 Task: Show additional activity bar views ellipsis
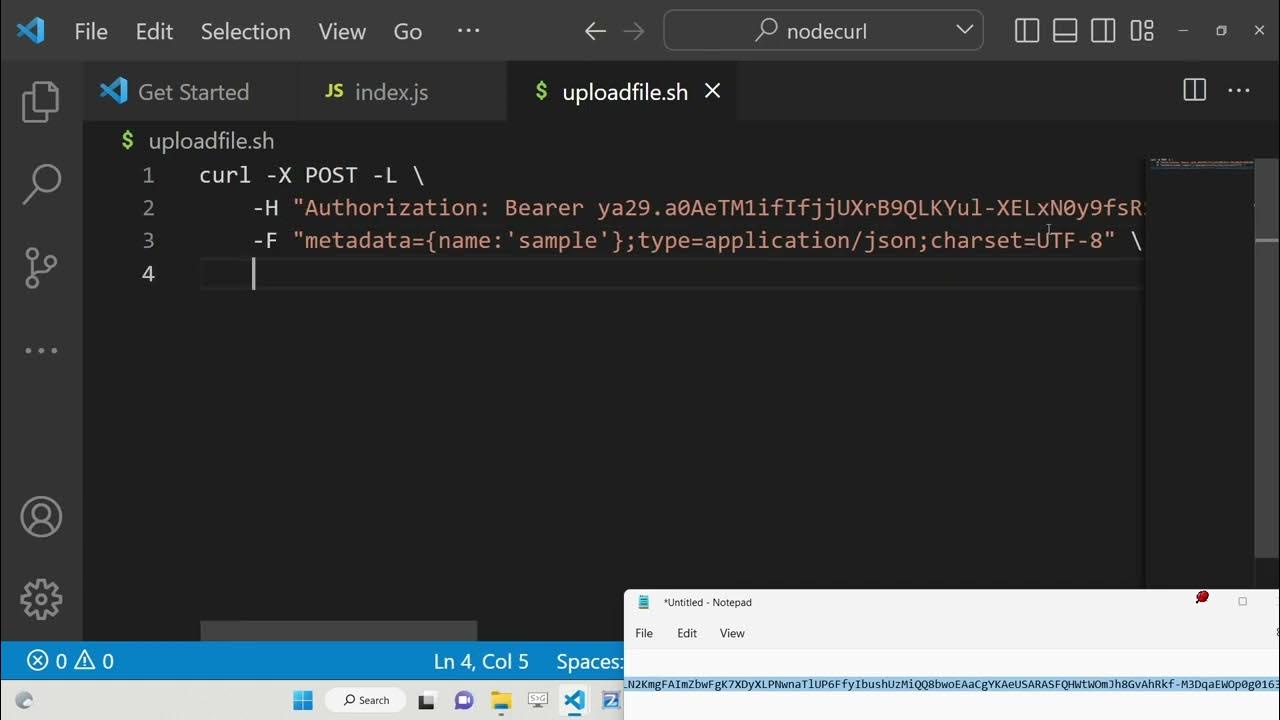pos(41,351)
